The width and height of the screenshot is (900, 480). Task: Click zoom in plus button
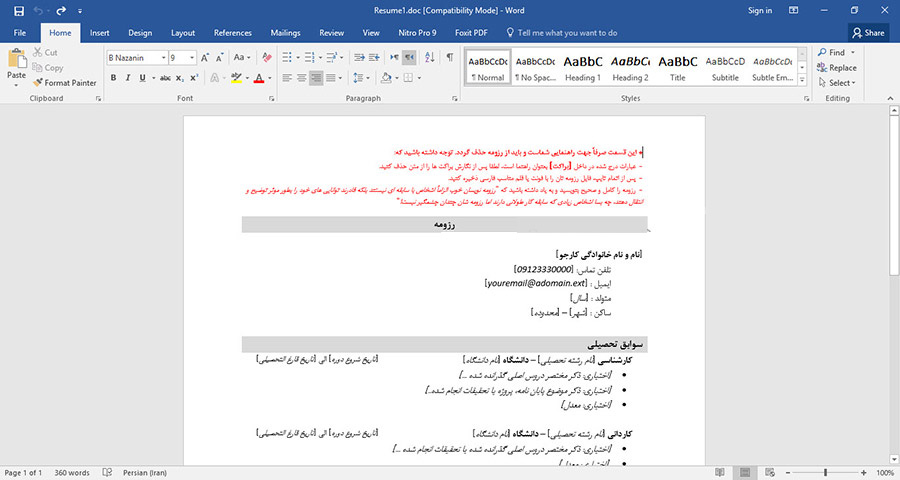pyautogui.click(x=864, y=473)
